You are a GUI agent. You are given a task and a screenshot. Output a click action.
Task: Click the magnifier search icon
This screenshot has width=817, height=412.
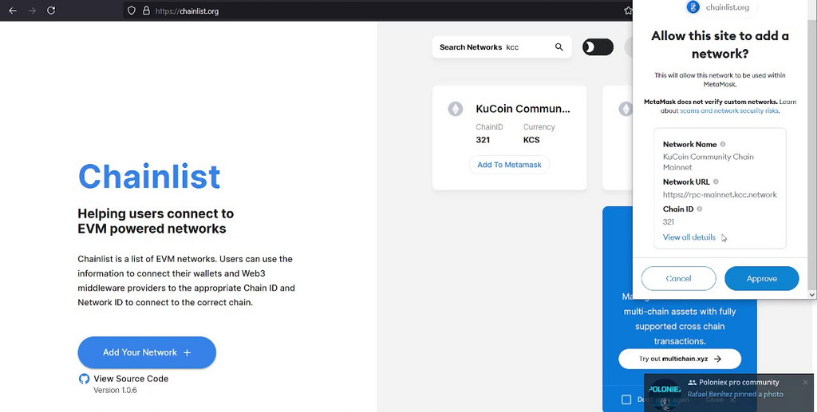tap(559, 47)
